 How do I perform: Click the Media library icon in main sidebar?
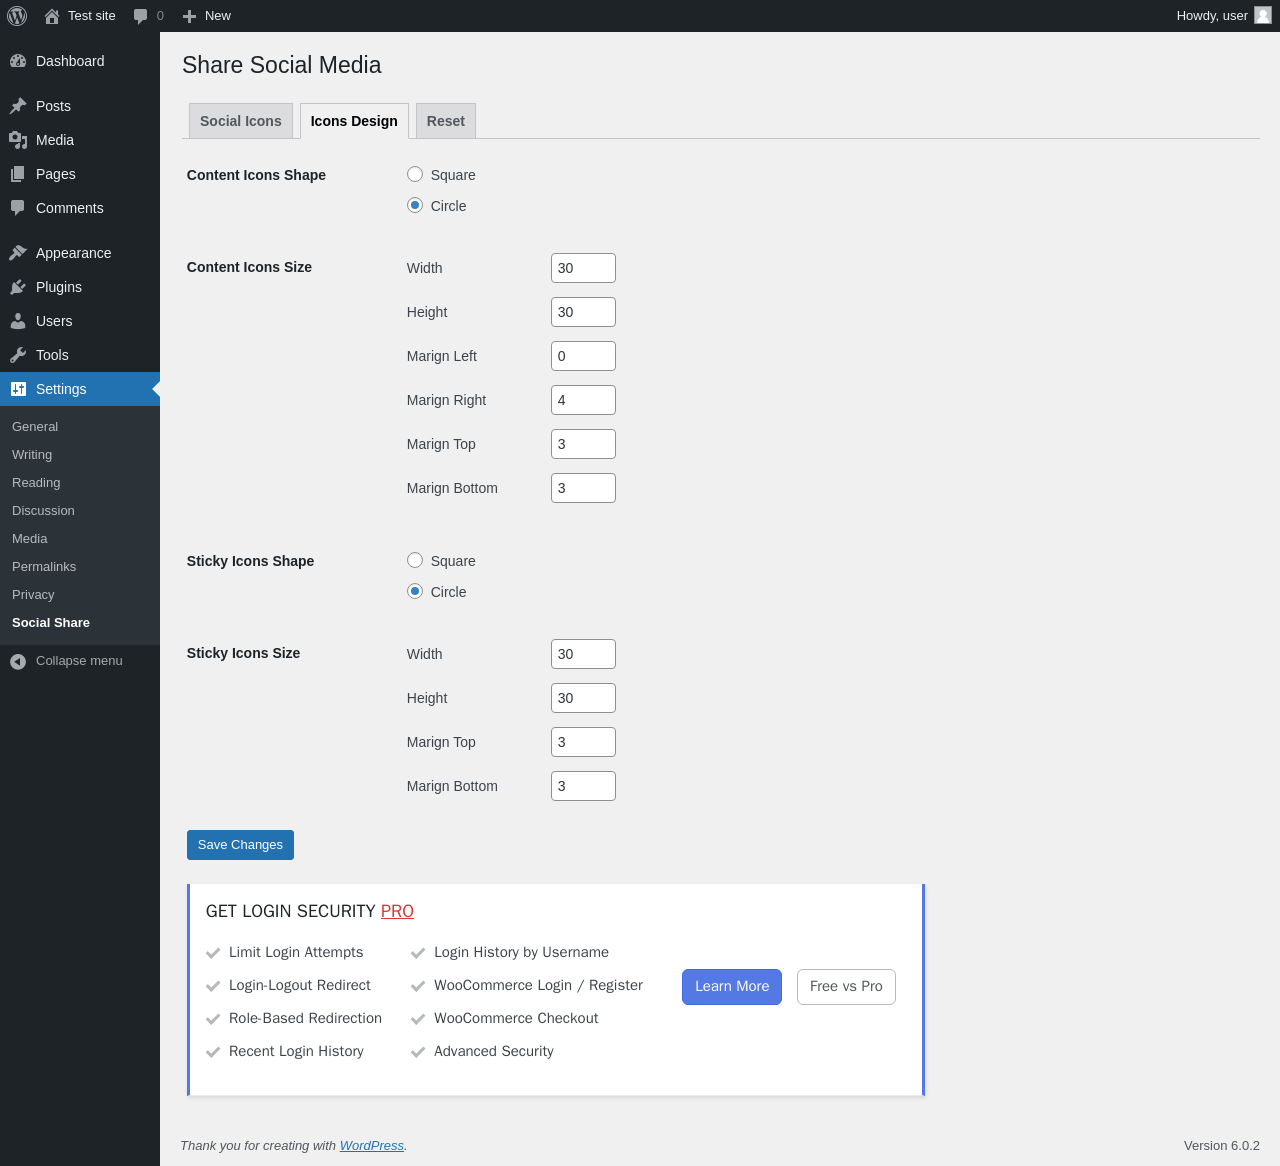coord(18,140)
